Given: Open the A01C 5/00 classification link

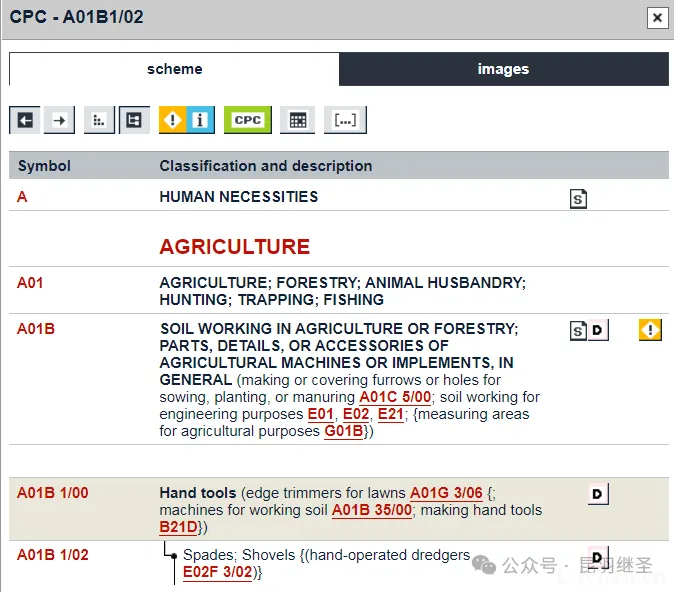Looking at the screenshot, I should pyautogui.click(x=395, y=397).
